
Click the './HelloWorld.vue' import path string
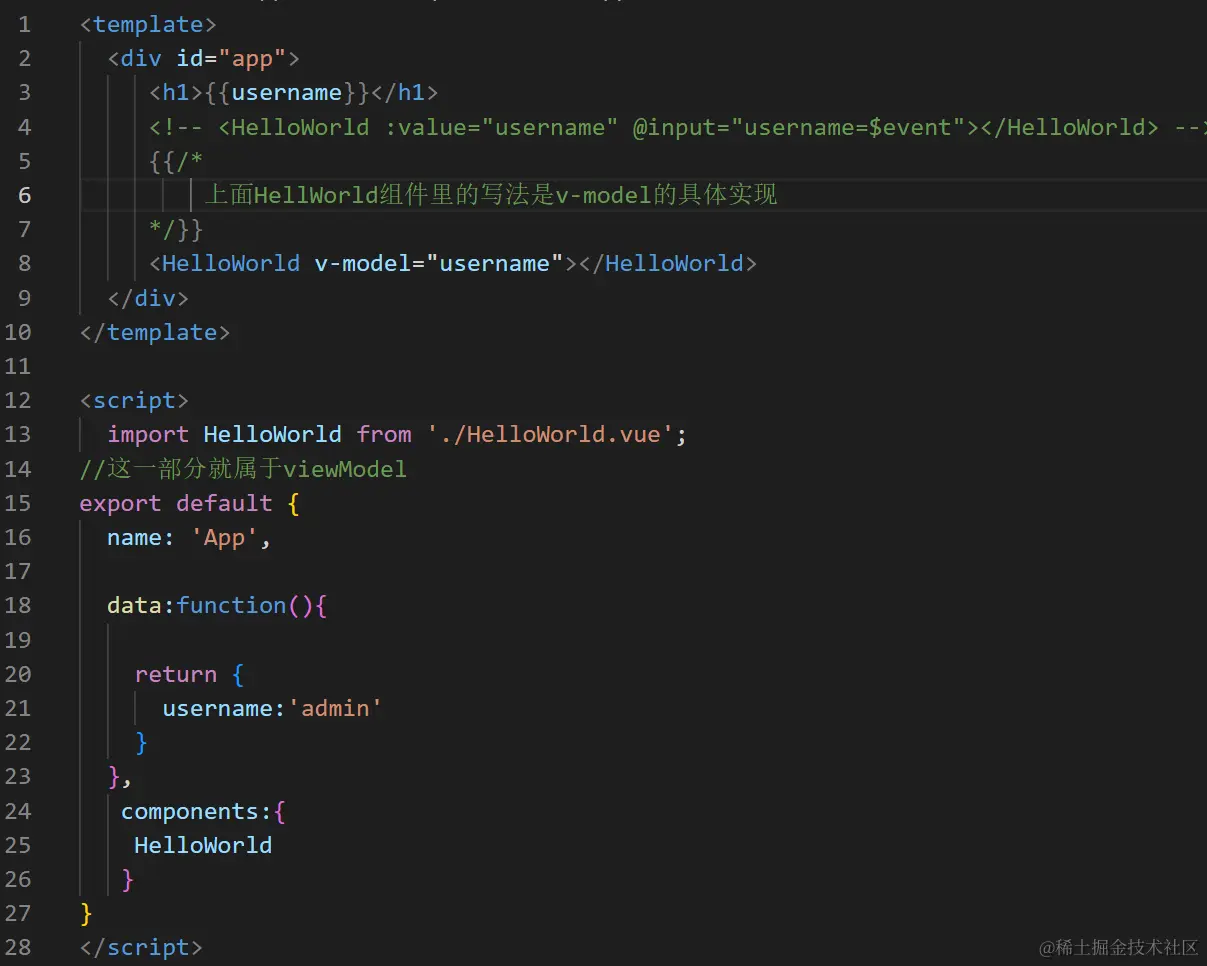[550, 434]
